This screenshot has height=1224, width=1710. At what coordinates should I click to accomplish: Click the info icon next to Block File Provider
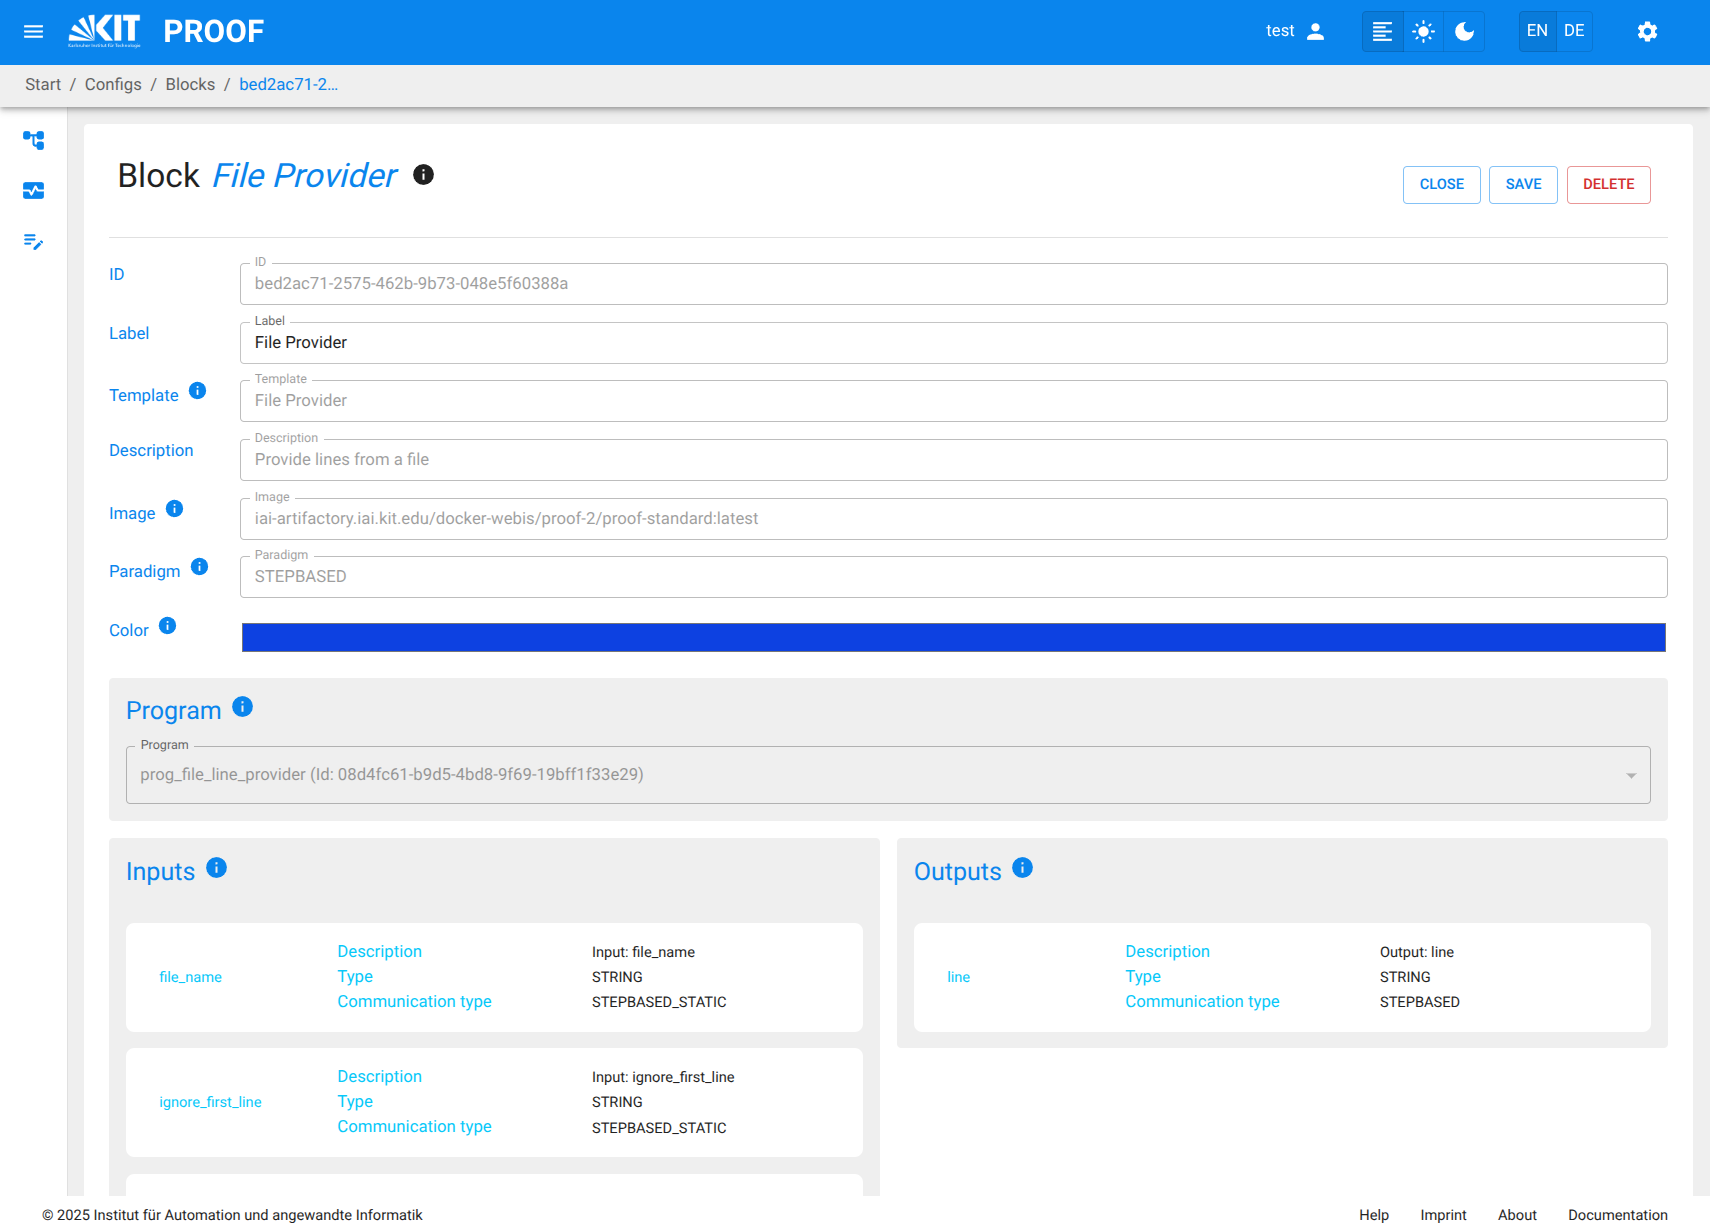point(423,175)
